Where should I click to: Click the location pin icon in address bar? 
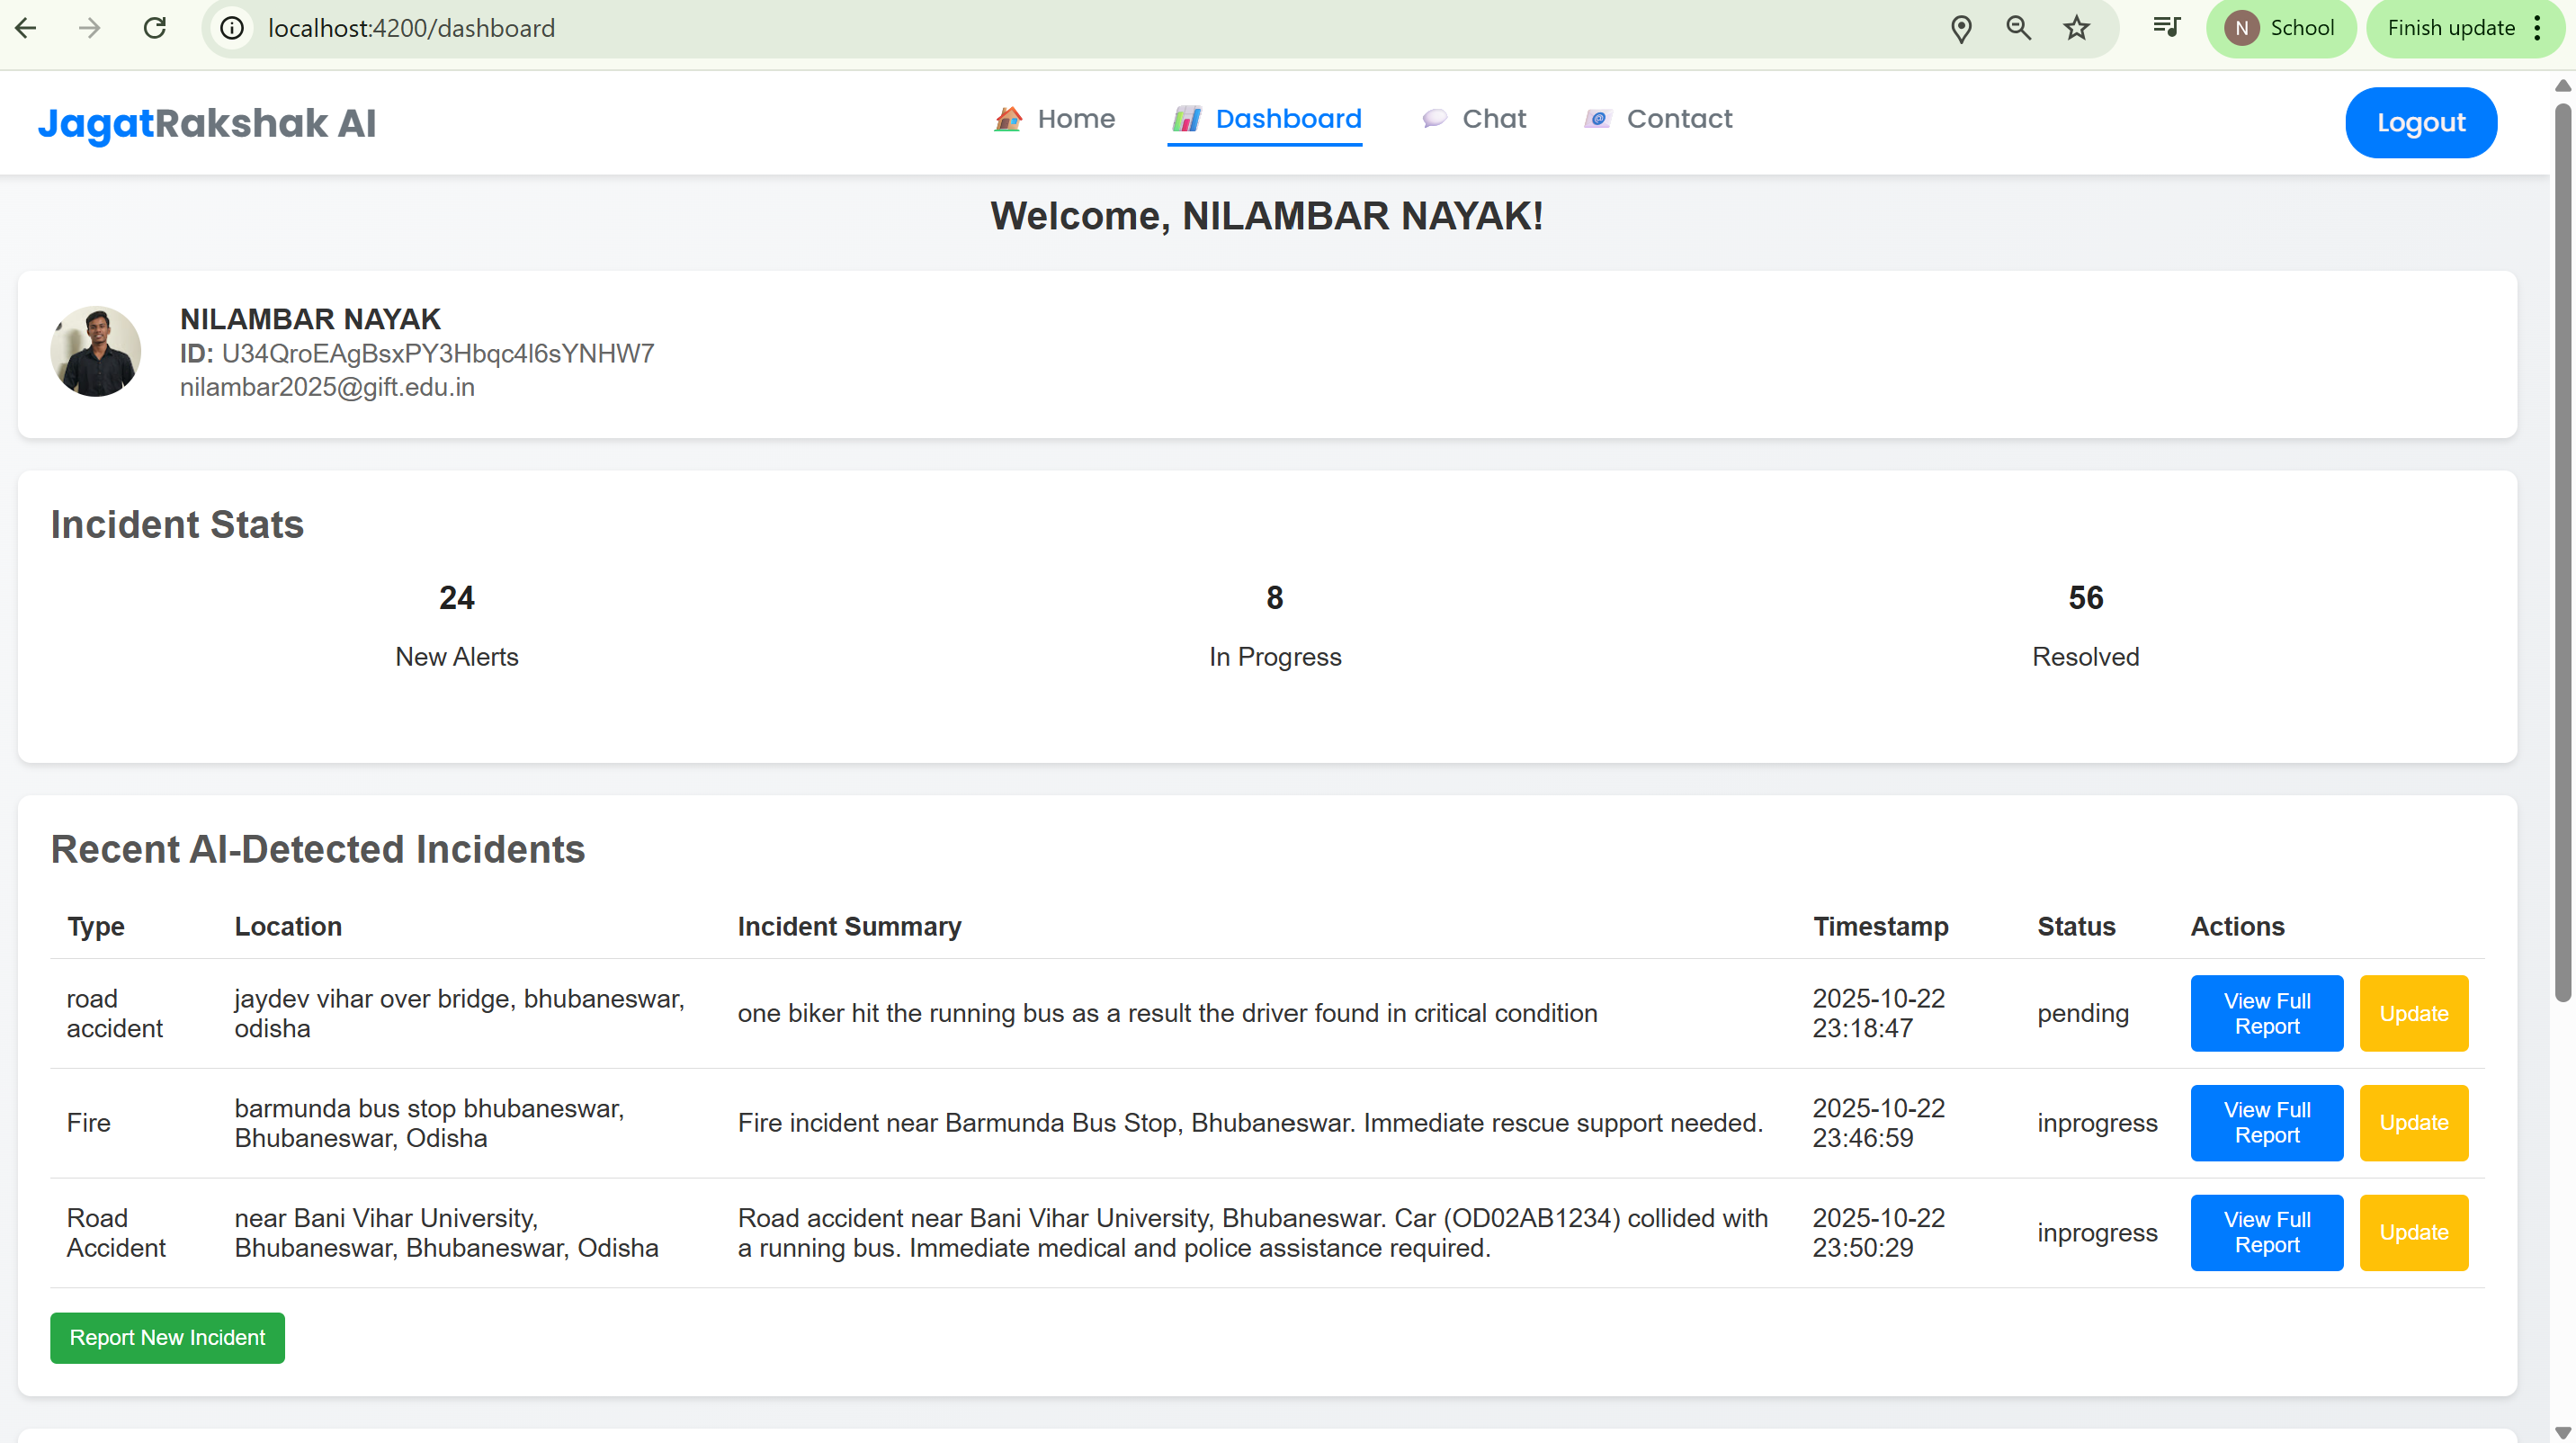click(x=1961, y=28)
